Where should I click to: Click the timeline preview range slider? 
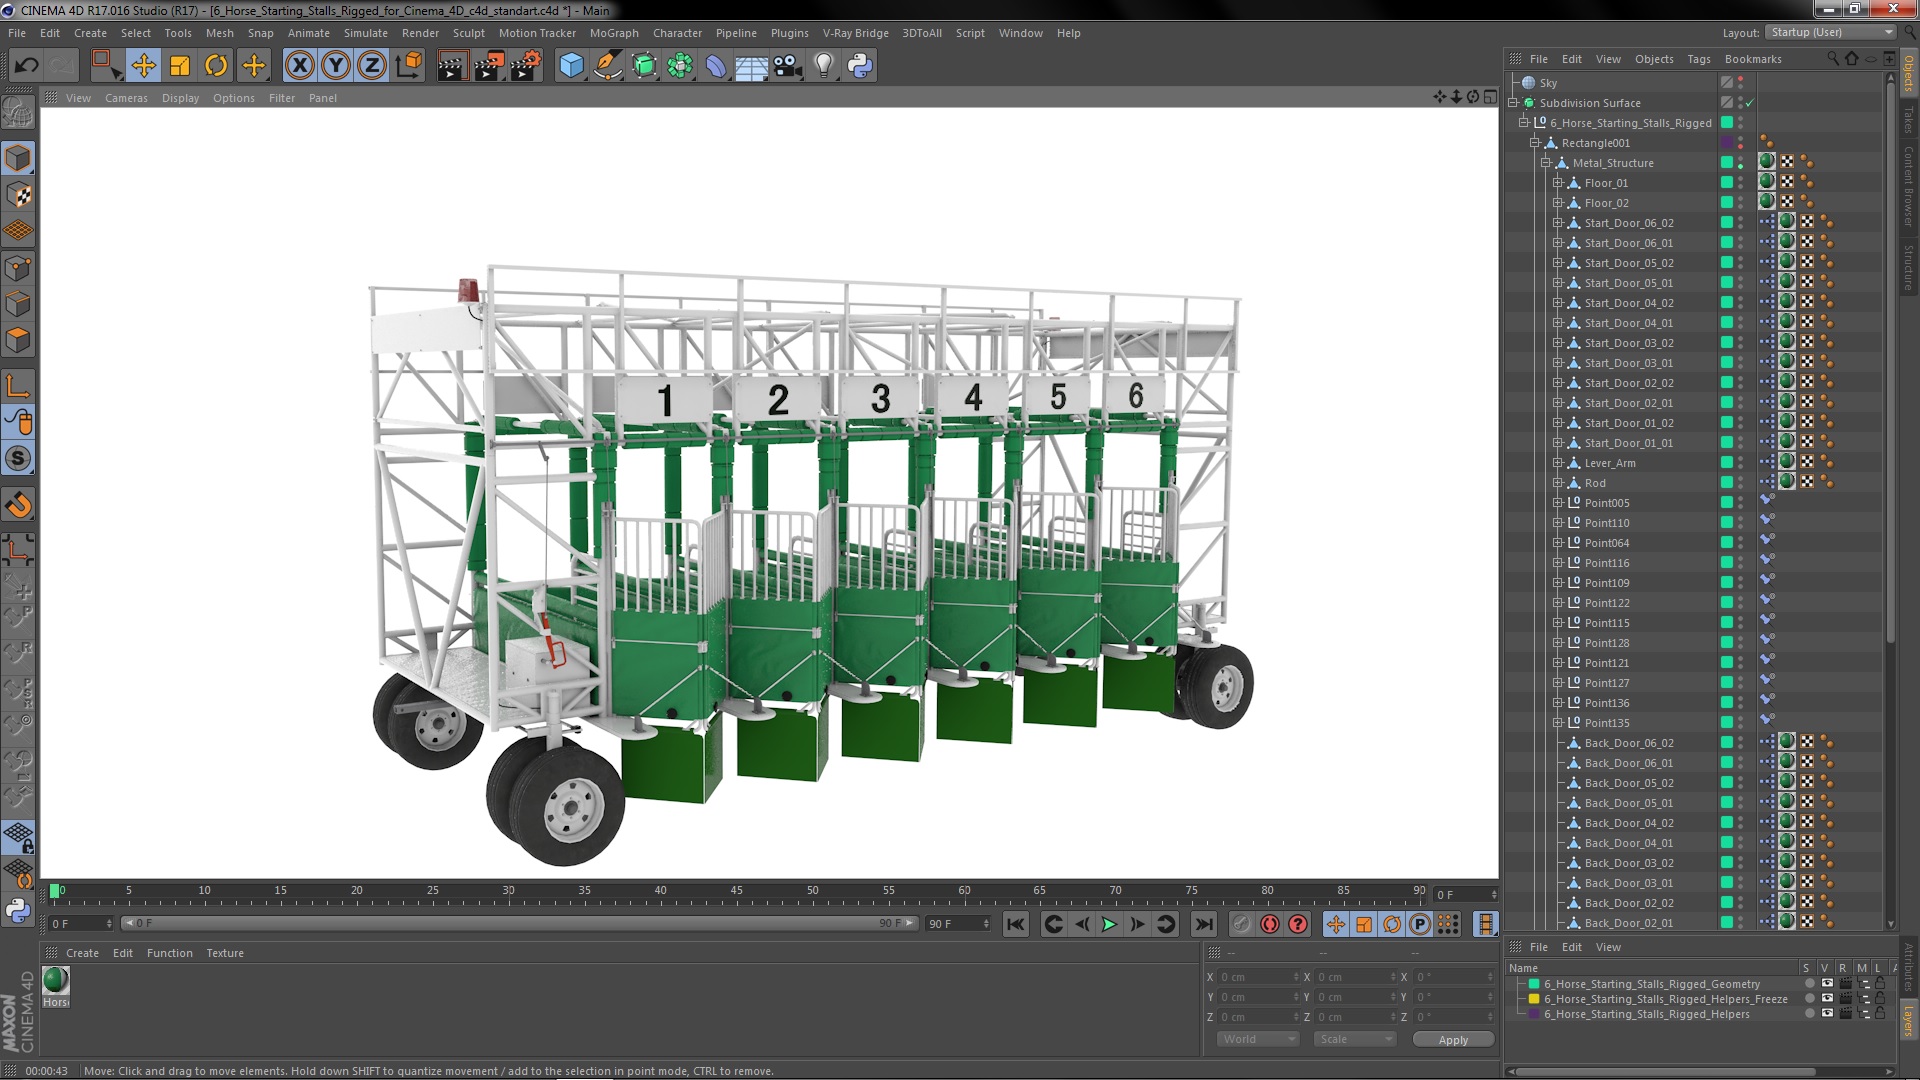click(x=519, y=923)
